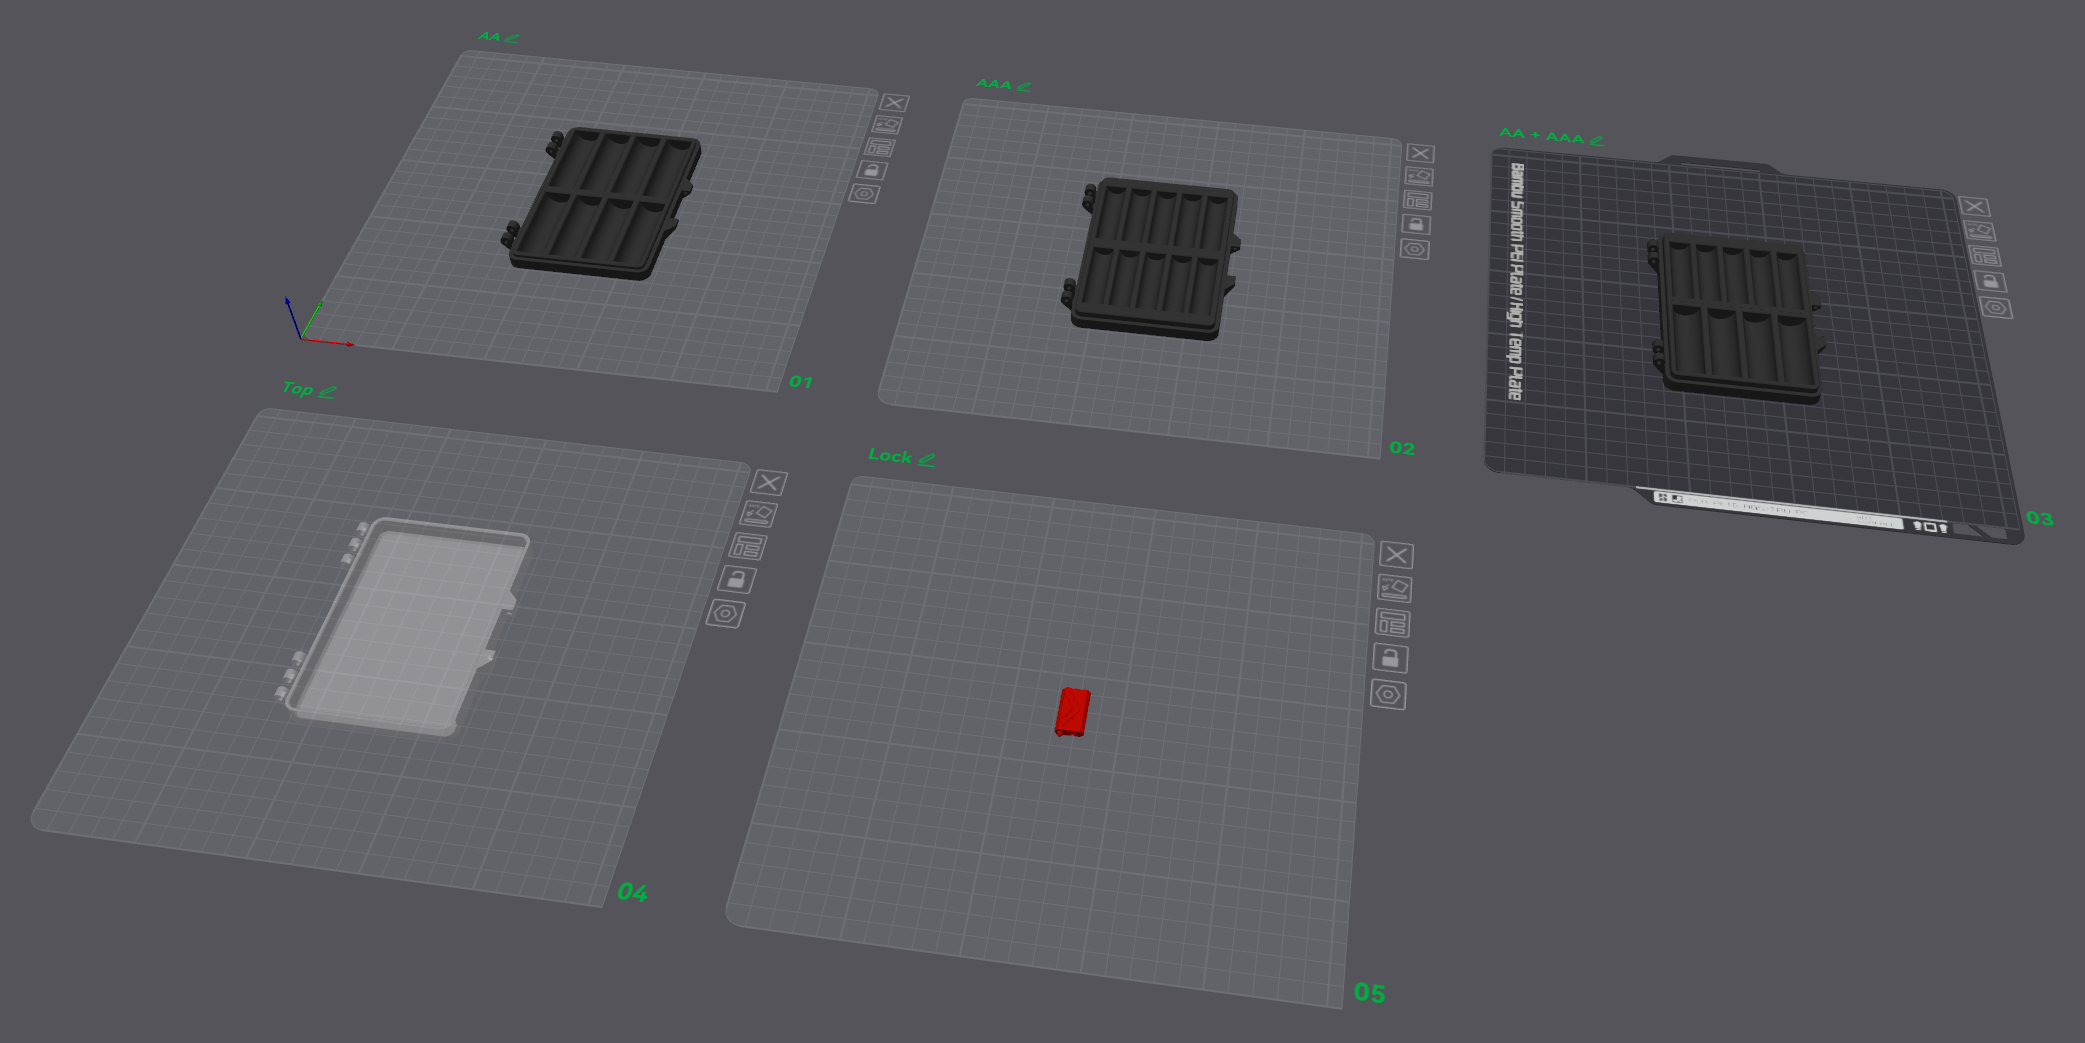
Task: Select the combined AA + AAA tray on plate 03
Action: [x=1736, y=318]
